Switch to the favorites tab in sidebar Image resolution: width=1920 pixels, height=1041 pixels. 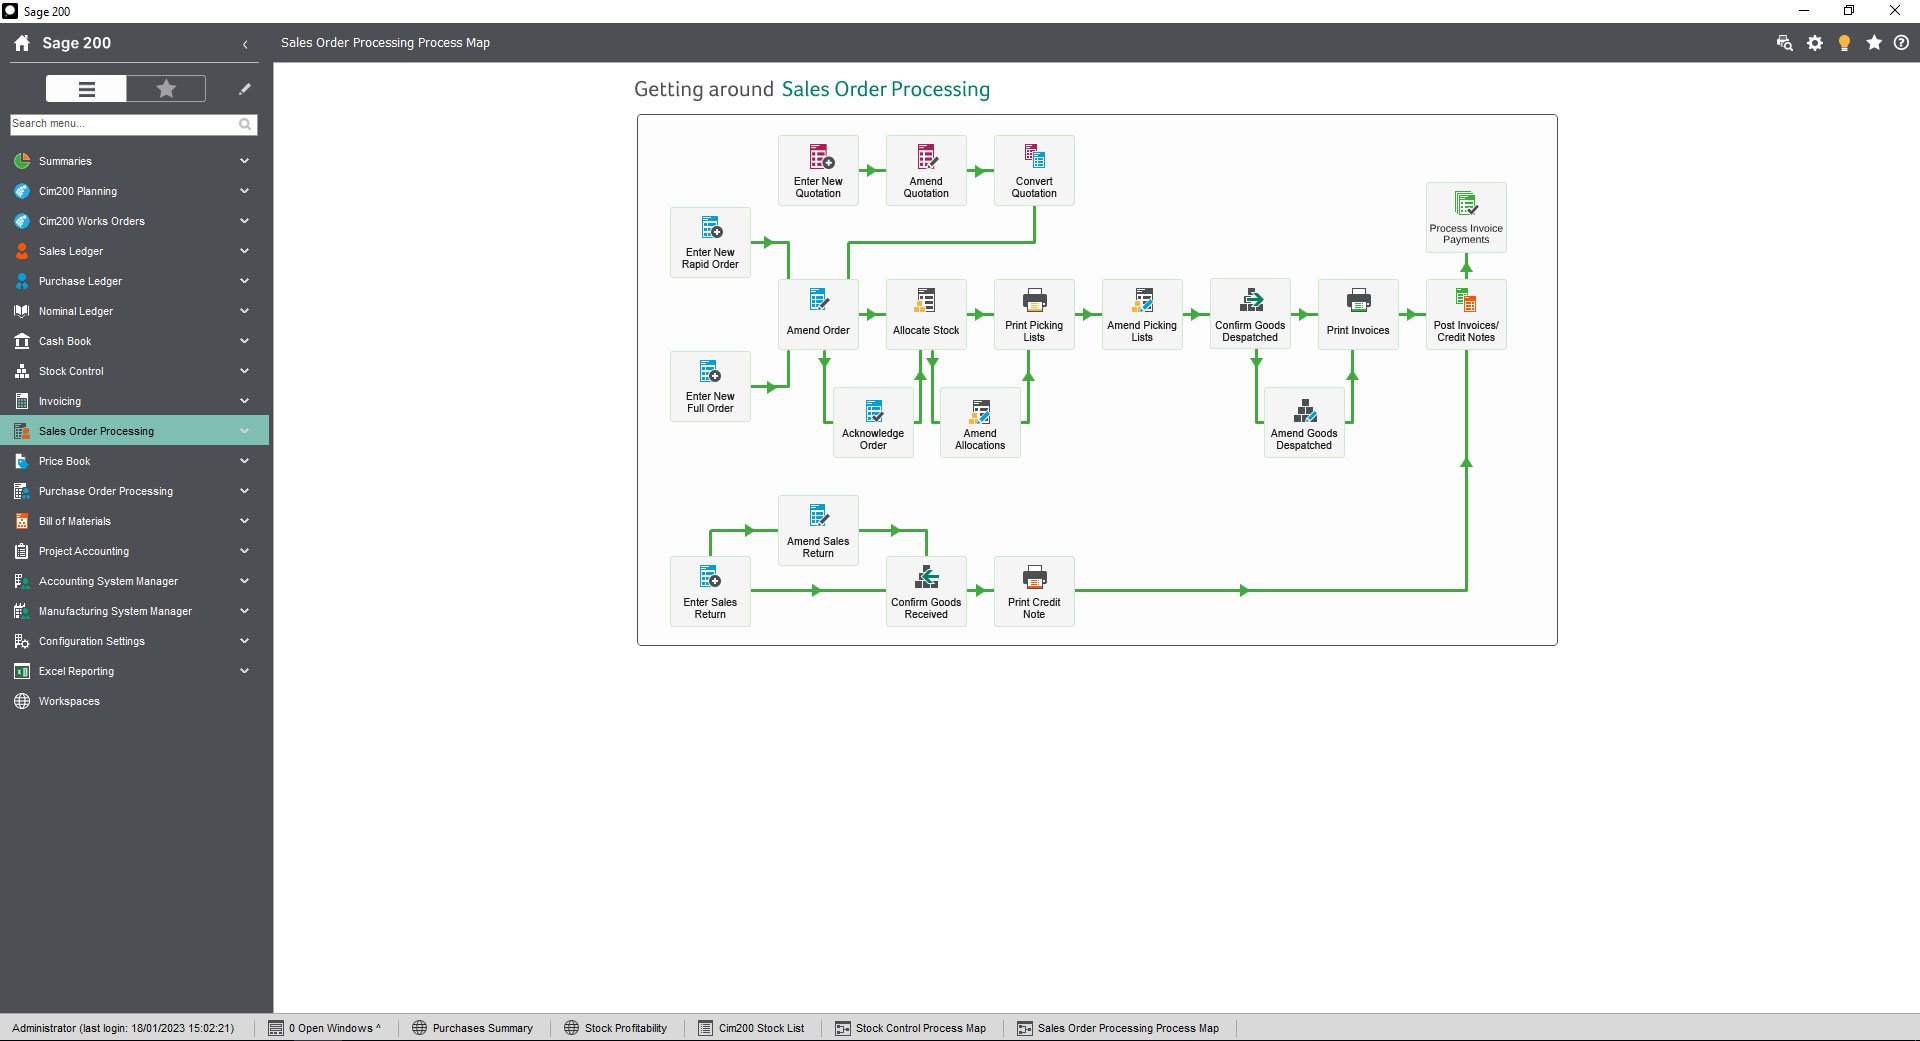pos(165,88)
